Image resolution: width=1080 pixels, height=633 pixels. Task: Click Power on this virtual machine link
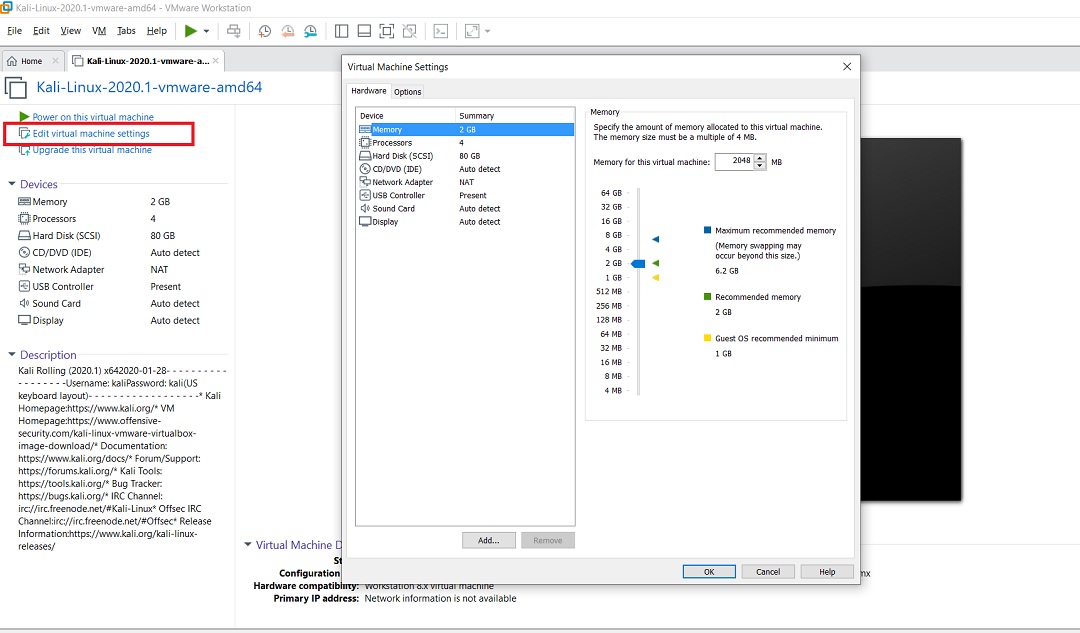point(93,117)
